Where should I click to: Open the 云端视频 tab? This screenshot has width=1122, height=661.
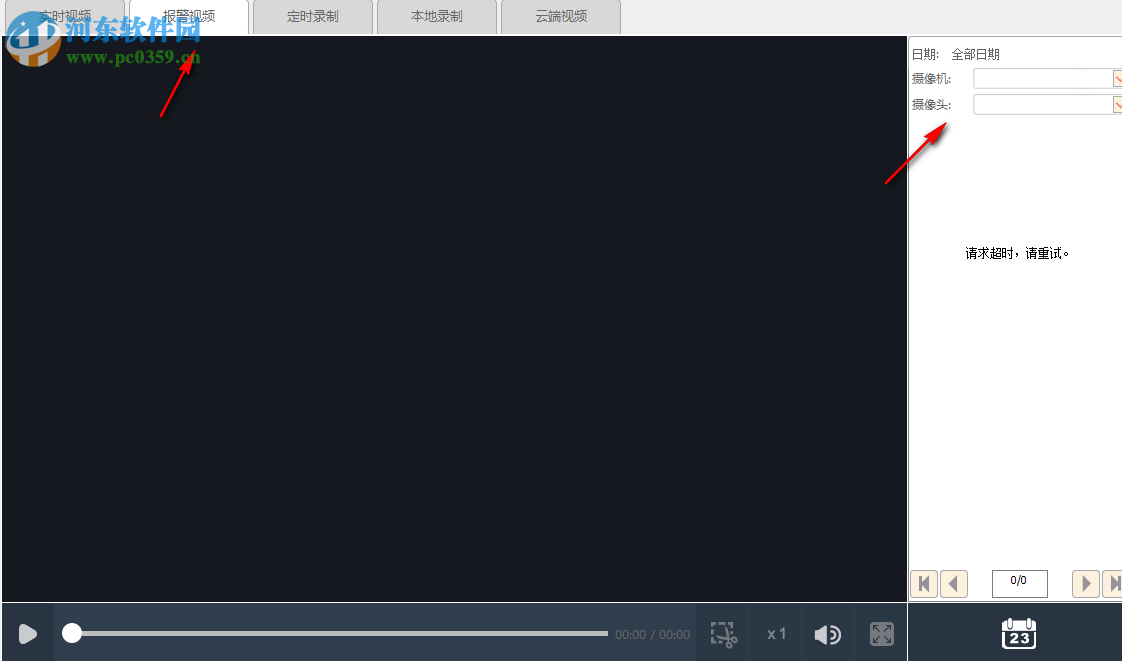560,16
